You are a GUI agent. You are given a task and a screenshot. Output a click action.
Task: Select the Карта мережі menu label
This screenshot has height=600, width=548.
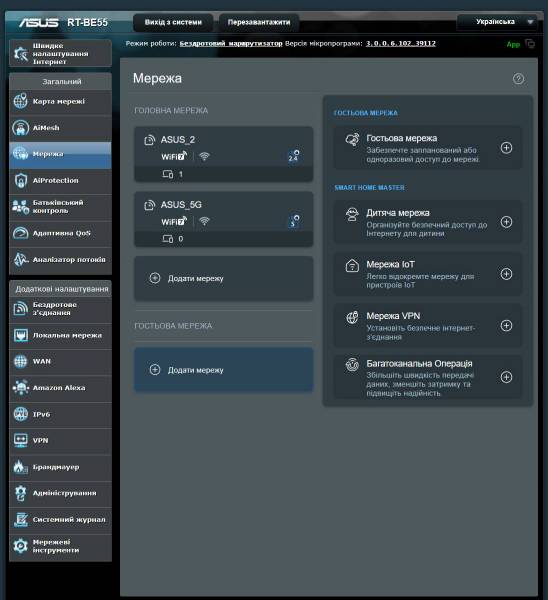point(59,101)
